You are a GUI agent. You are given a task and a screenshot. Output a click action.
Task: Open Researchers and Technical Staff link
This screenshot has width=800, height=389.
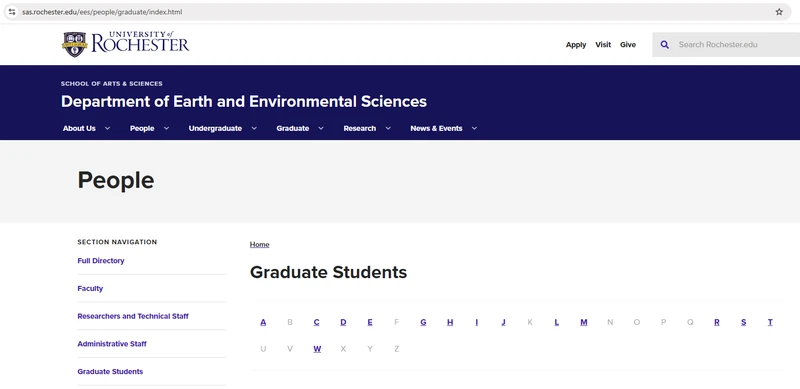click(133, 316)
